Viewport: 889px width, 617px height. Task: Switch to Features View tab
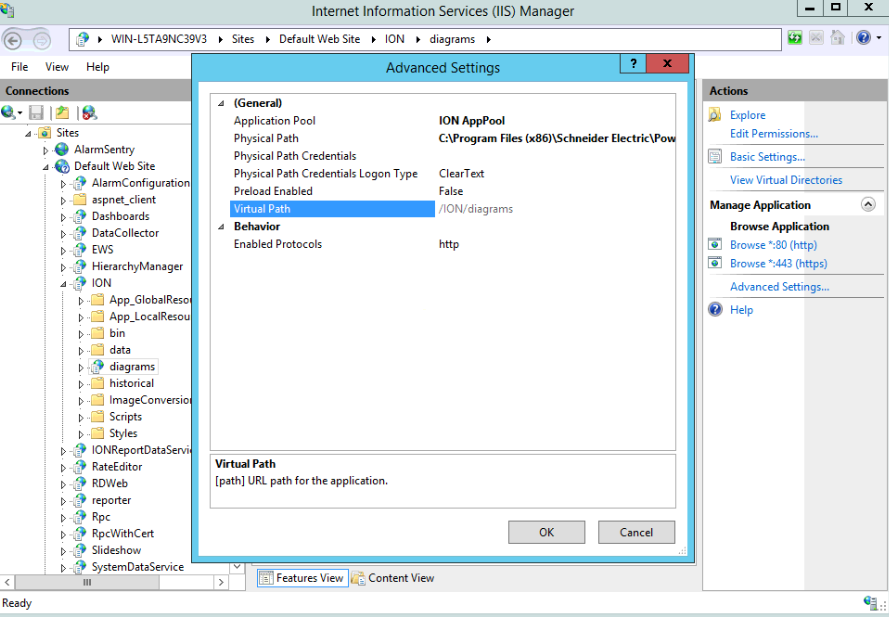click(x=302, y=578)
